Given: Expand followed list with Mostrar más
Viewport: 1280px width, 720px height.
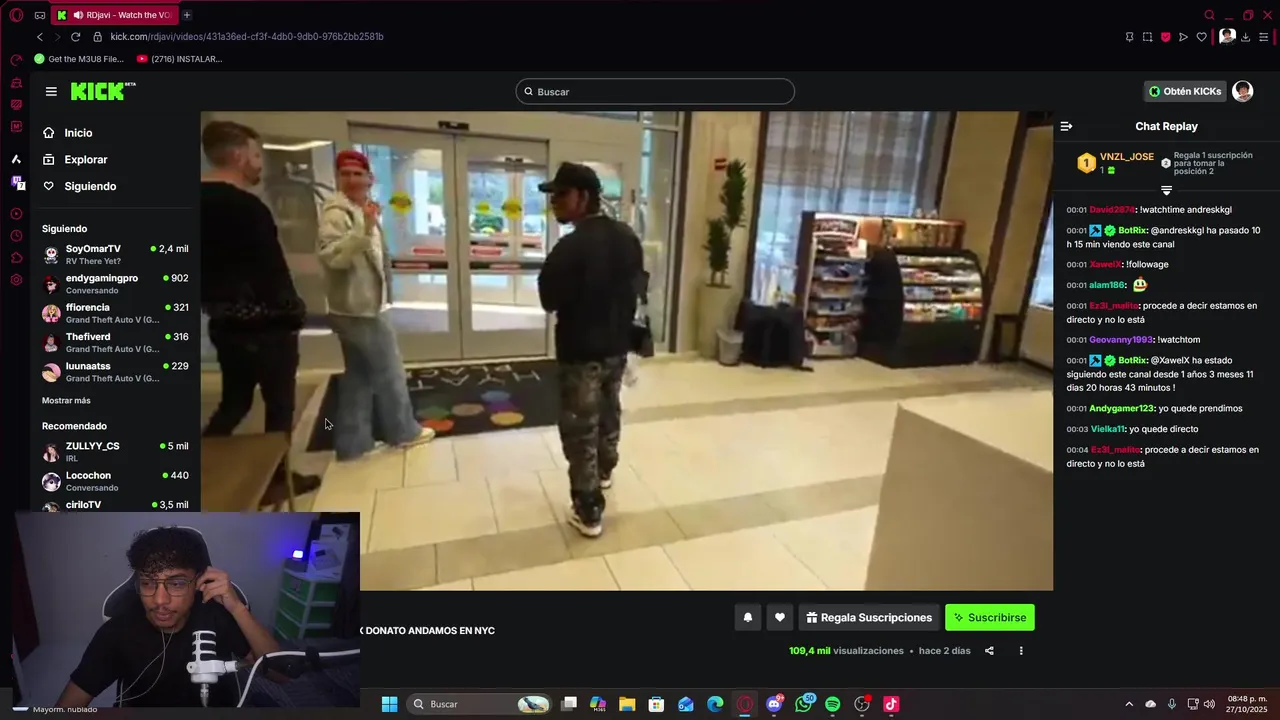Looking at the screenshot, I should click(x=66, y=401).
